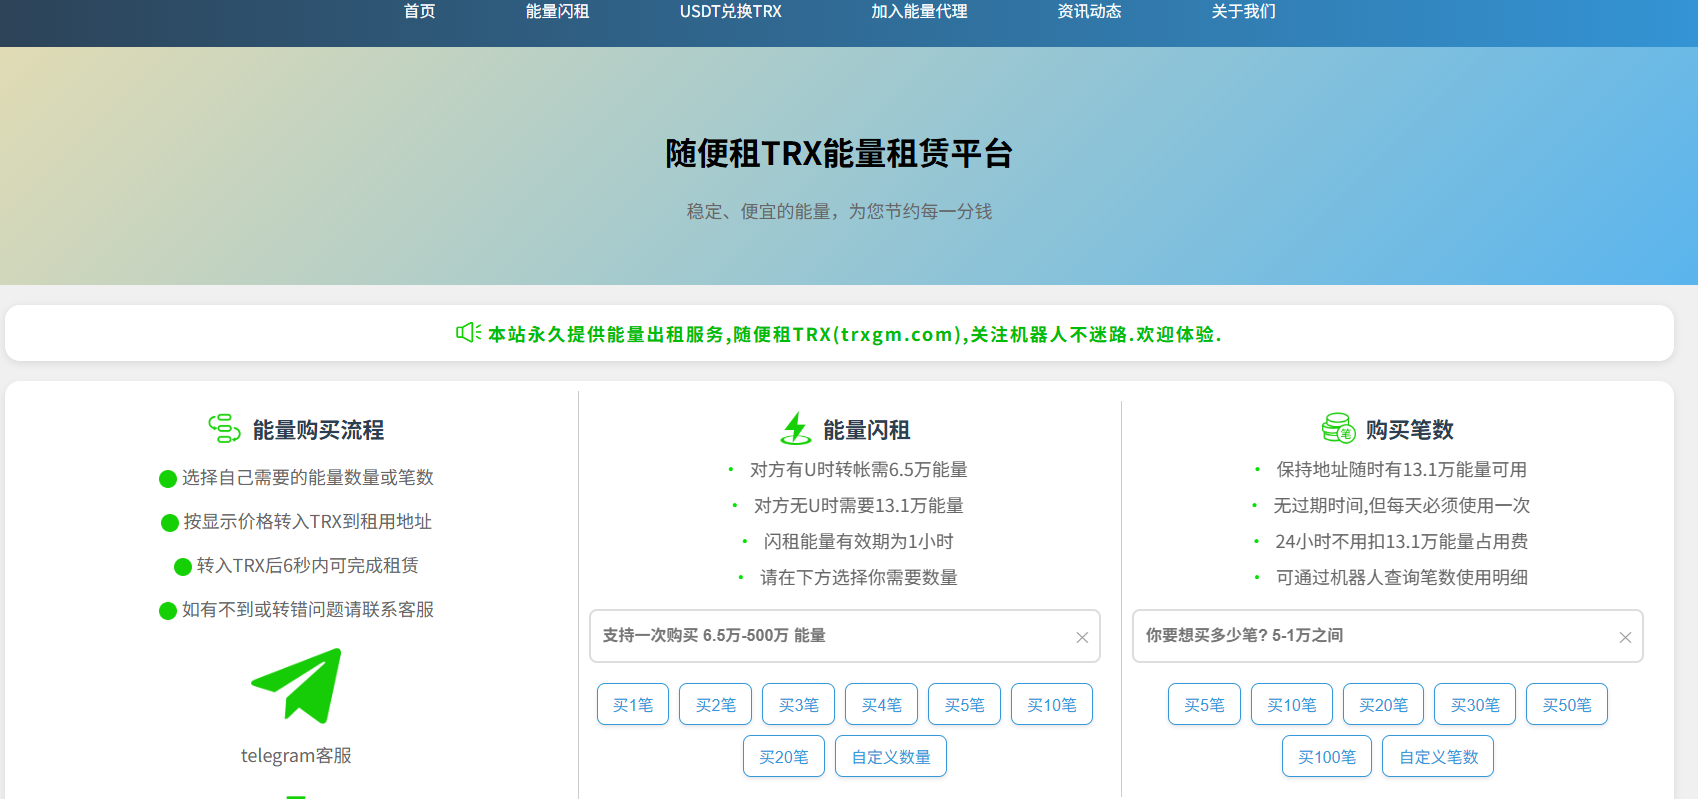Select 买10笔 in the 购买笔数 section

pyautogui.click(x=1292, y=704)
